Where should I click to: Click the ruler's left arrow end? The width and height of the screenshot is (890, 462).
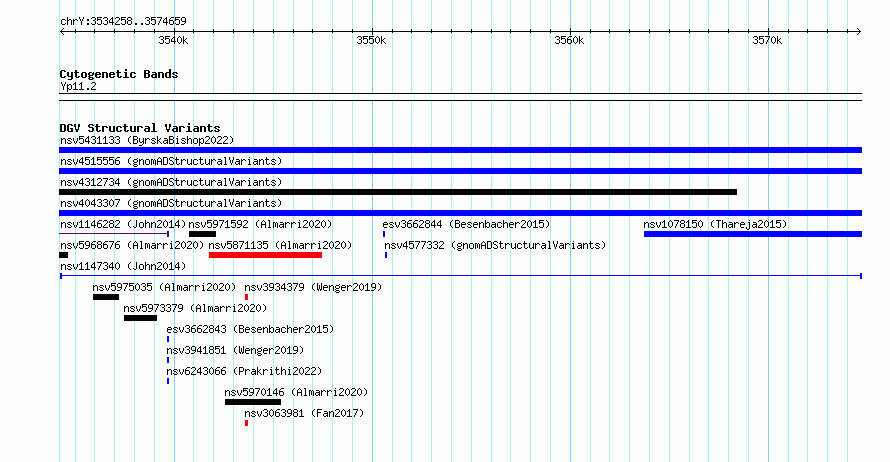[x=62, y=32]
